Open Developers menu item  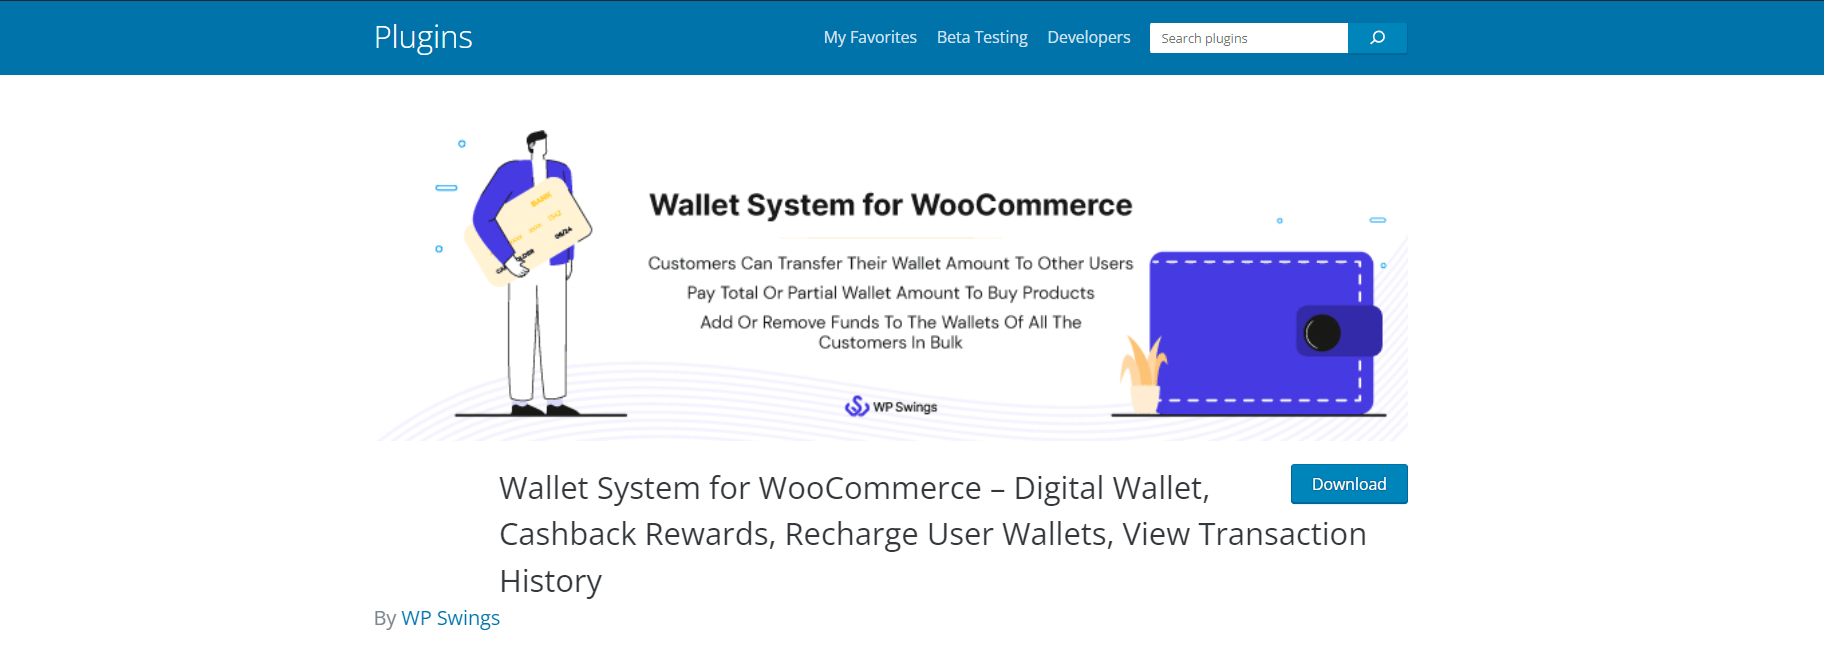pyautogui.click(x=1088, y=37)
